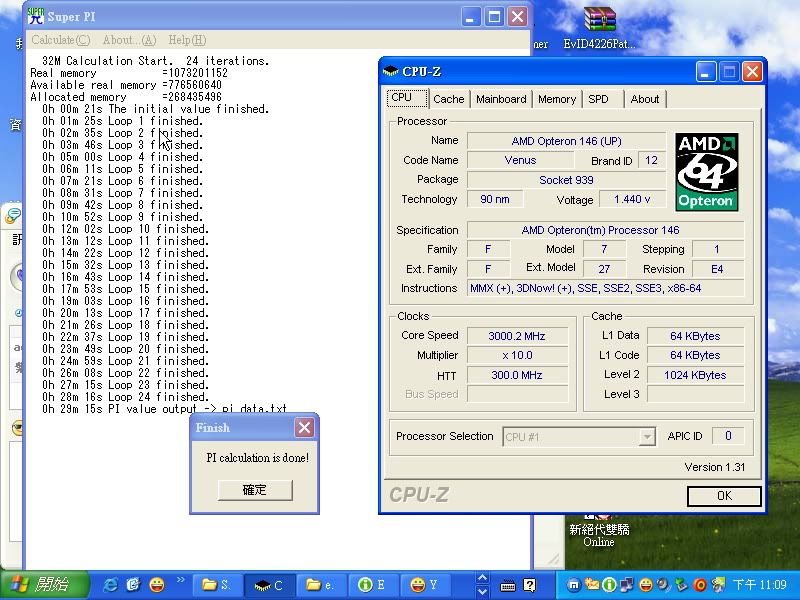Click the help question mark icon in taskbar

pyautogui.click(x=530, y=585)
